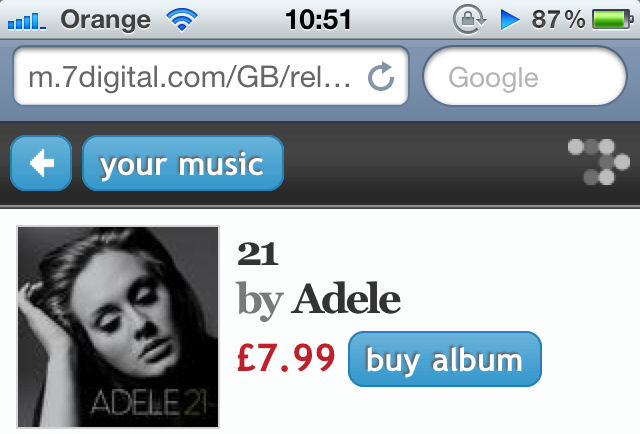Tap the Google search box
The height and width of the screenshot is (434, 640).
[x=525, y=76]
